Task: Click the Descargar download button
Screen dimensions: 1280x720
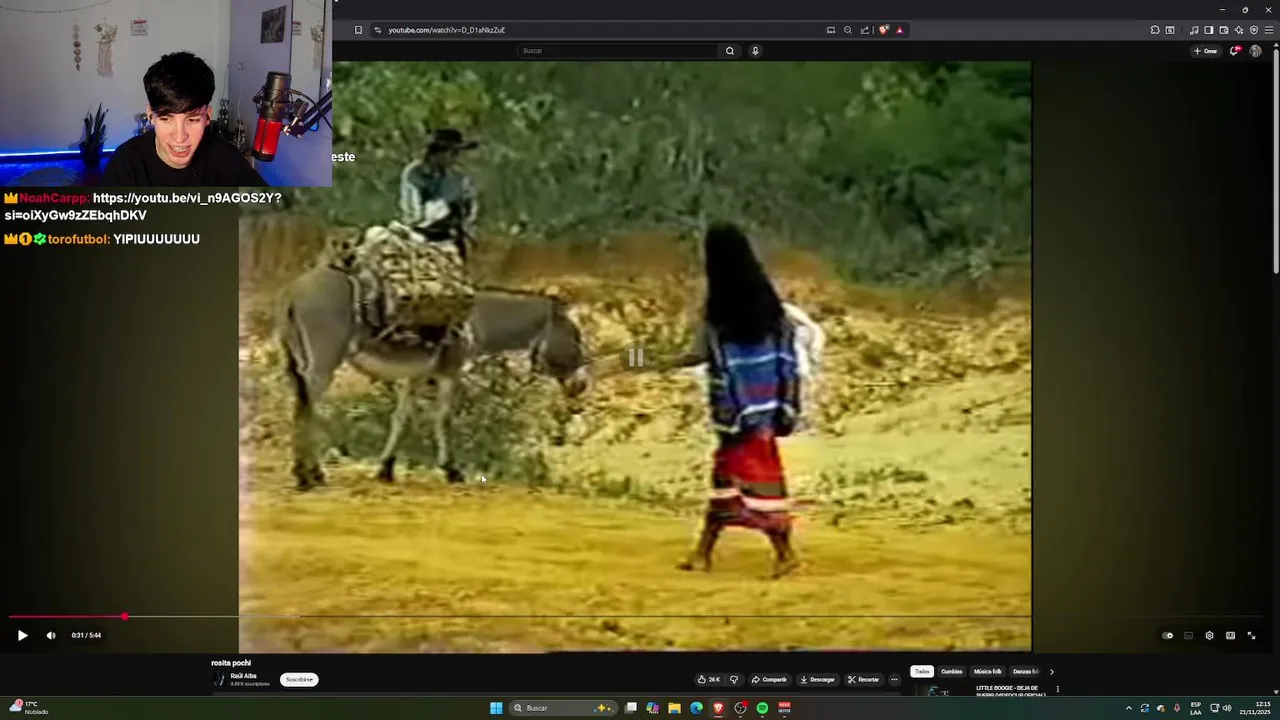Action: point(817,679)
